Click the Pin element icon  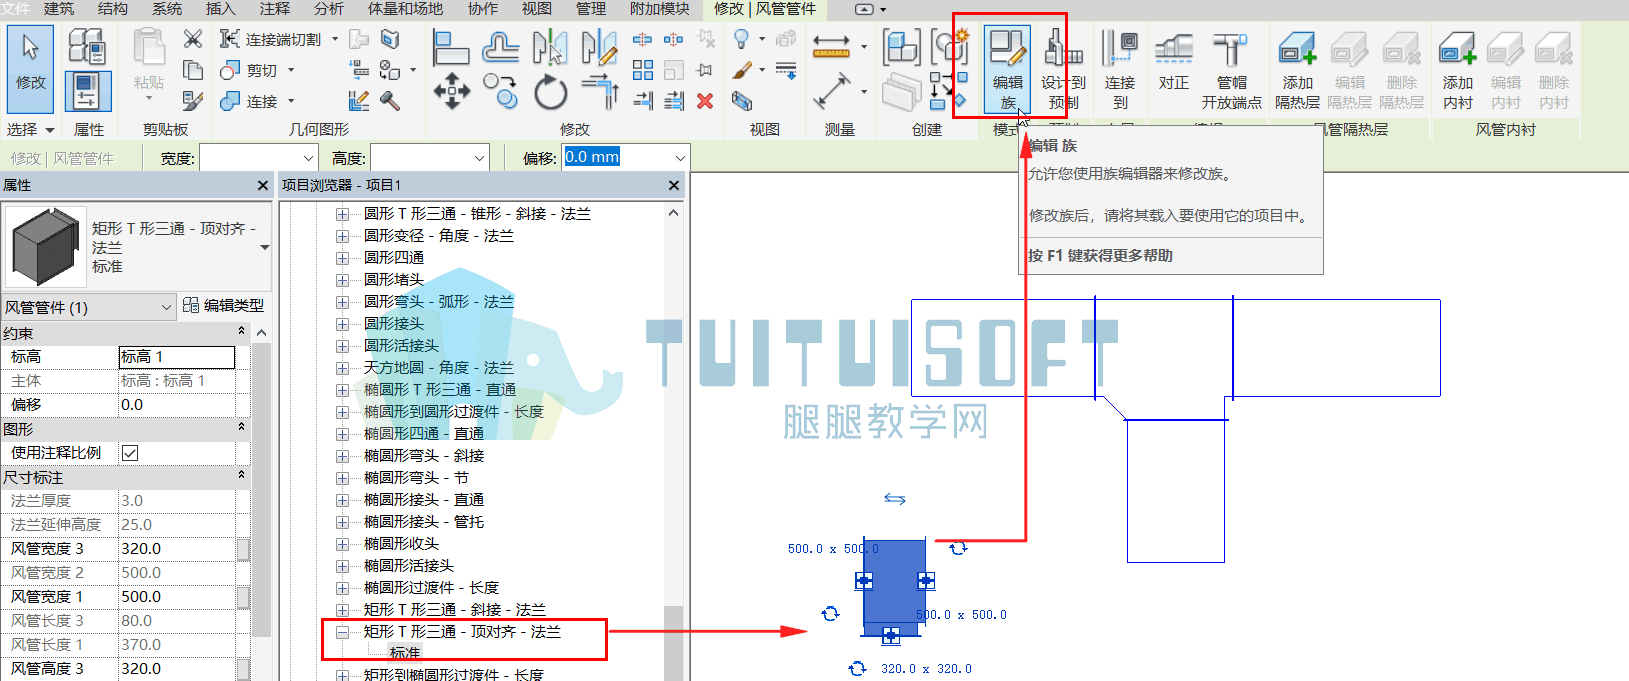(x=705, y=70)
